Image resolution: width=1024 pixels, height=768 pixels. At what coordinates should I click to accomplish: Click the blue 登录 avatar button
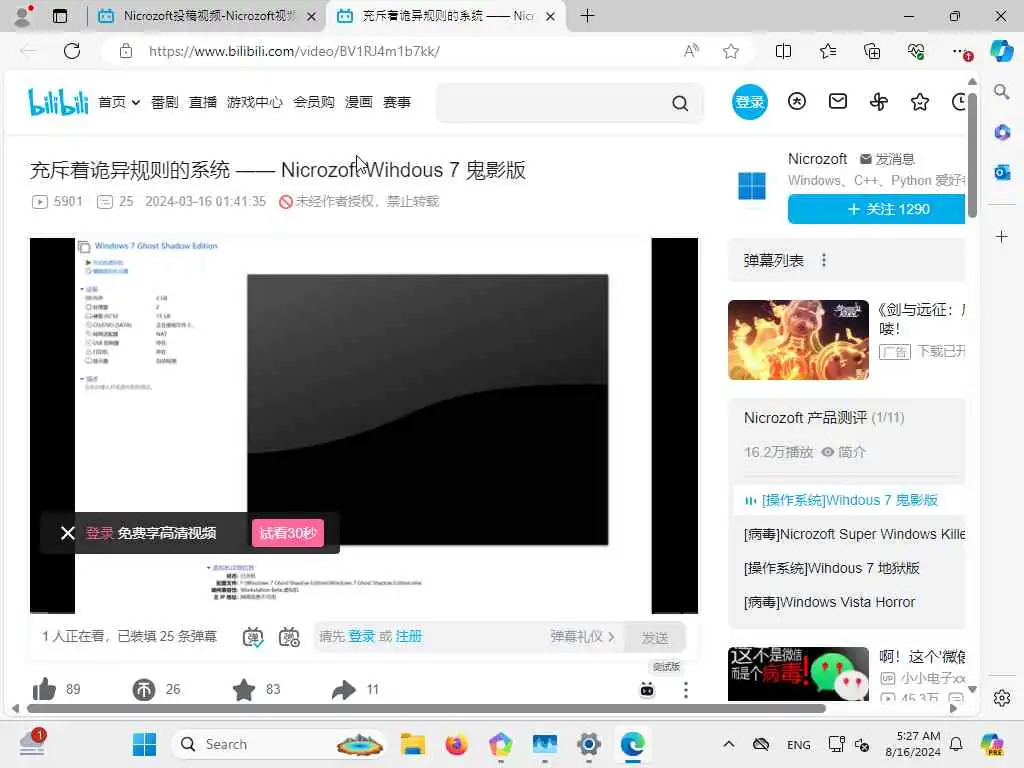pos(749,102)
